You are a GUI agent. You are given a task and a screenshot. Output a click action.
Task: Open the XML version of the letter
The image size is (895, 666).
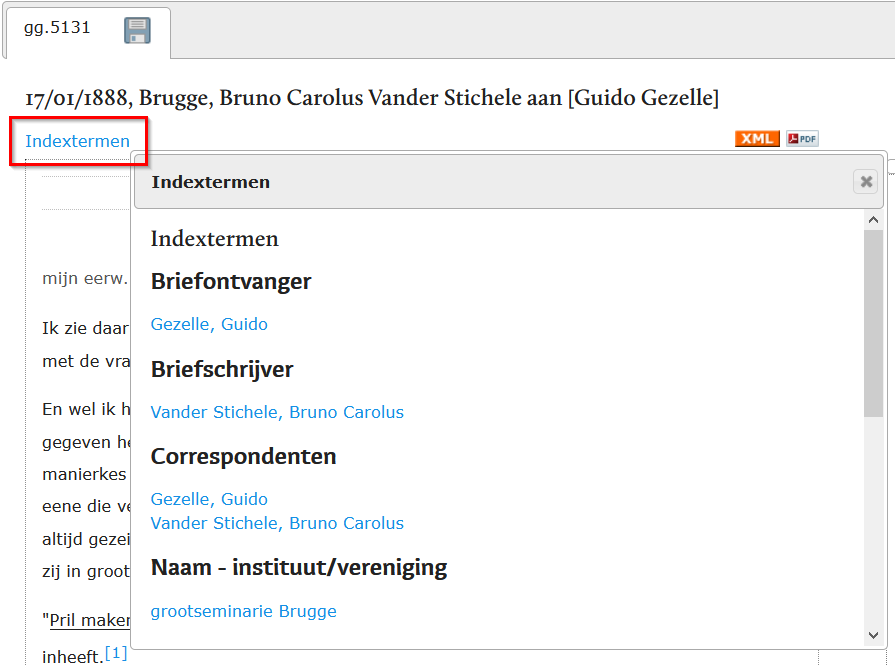757,139
